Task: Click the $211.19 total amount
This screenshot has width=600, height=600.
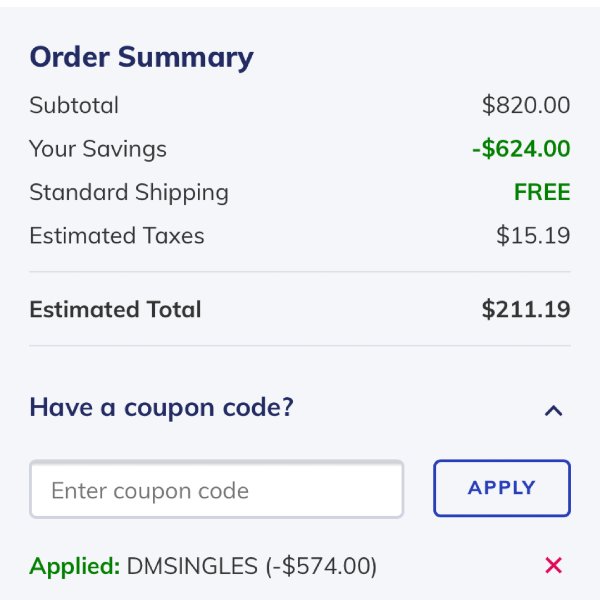Action: click(525, 310)
